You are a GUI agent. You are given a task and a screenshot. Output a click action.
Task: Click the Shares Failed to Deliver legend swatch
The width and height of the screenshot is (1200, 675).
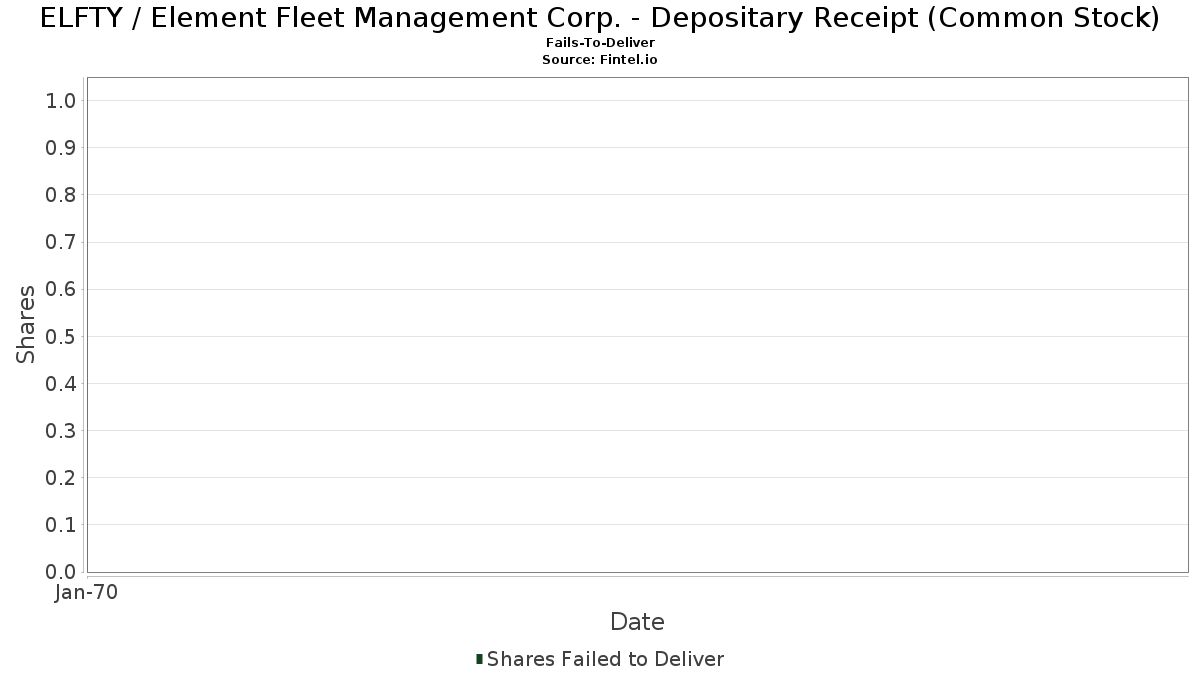(x=479, y=658)
